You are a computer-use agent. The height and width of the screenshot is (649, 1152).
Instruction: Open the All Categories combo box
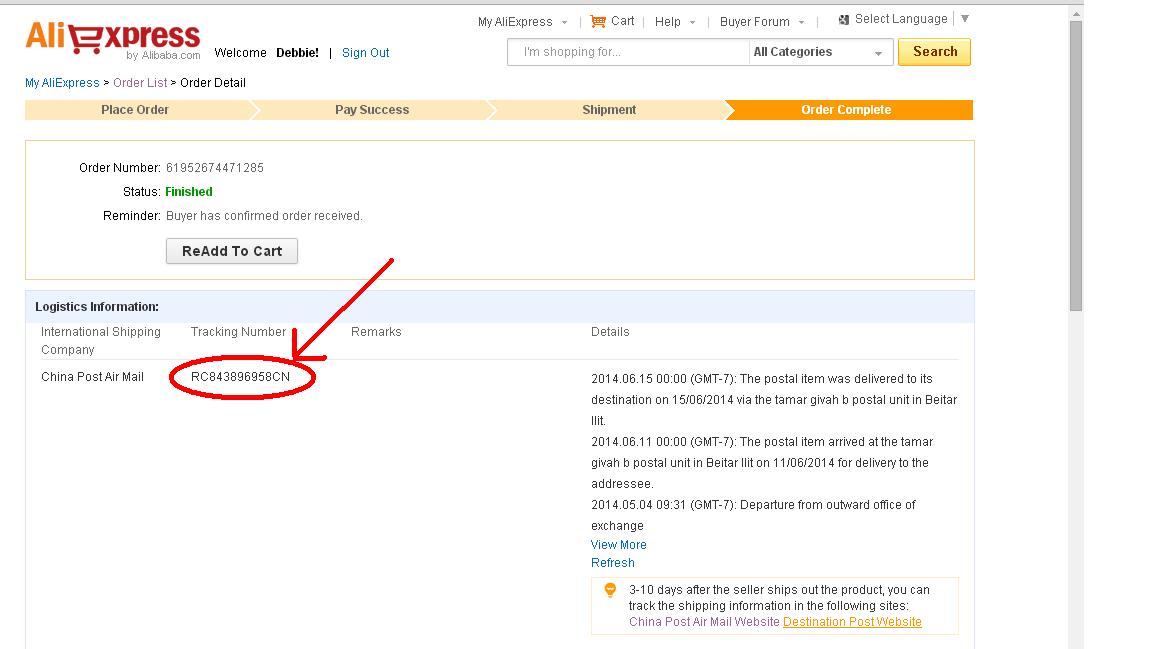tap(821, 52)
